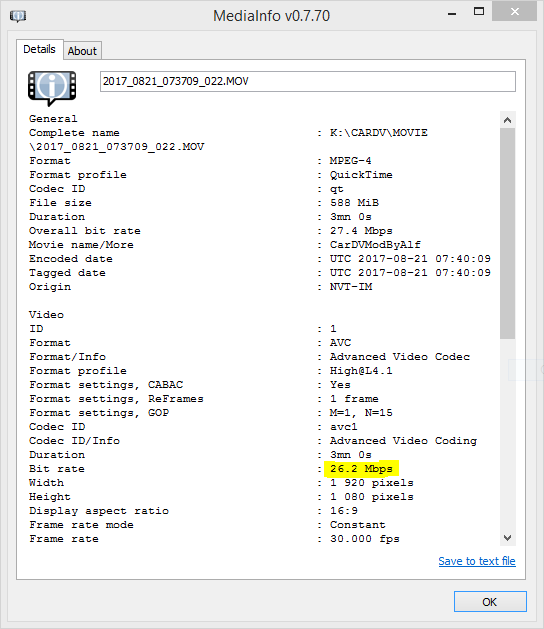Select the Details tab
The image size is (544, 629).
click(39, 49)
